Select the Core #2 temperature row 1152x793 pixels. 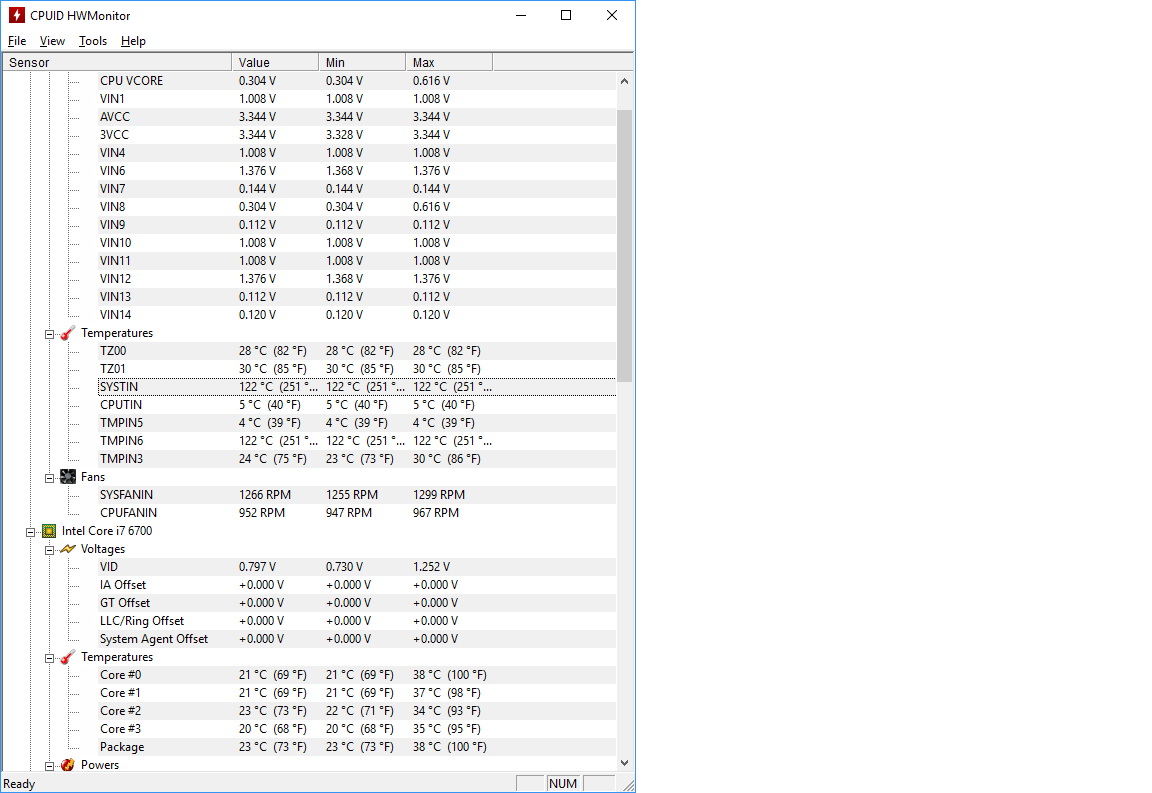tap(357, 711)
